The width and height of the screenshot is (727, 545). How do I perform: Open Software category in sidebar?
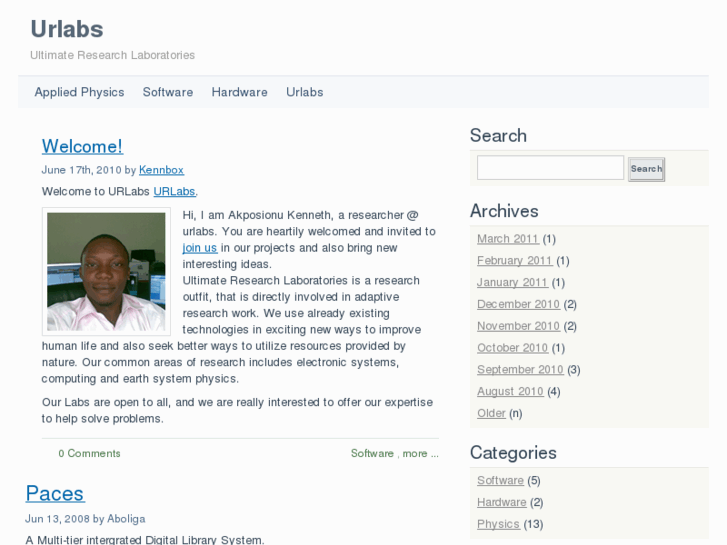pos(500,481)
